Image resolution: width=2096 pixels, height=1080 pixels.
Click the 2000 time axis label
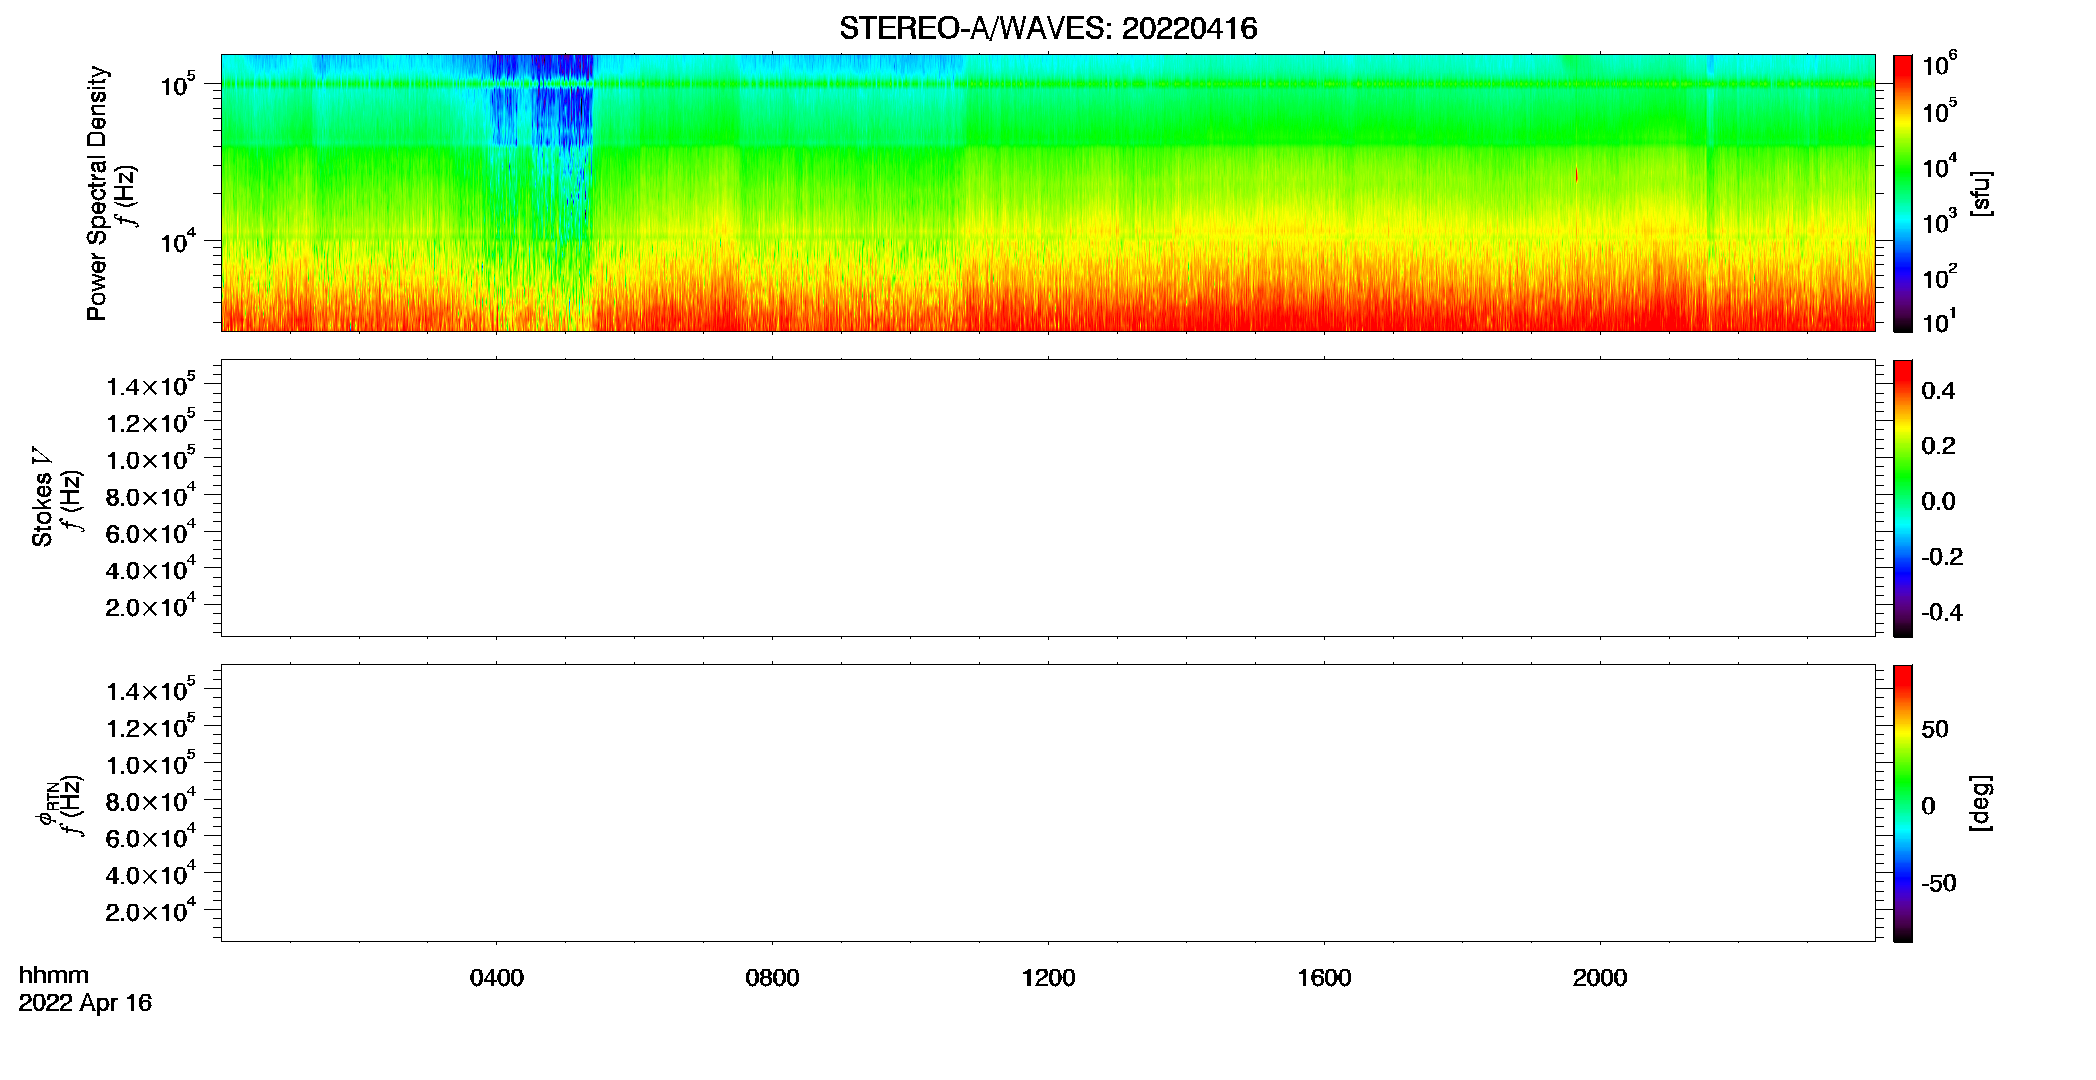(x=1600, y=978)
